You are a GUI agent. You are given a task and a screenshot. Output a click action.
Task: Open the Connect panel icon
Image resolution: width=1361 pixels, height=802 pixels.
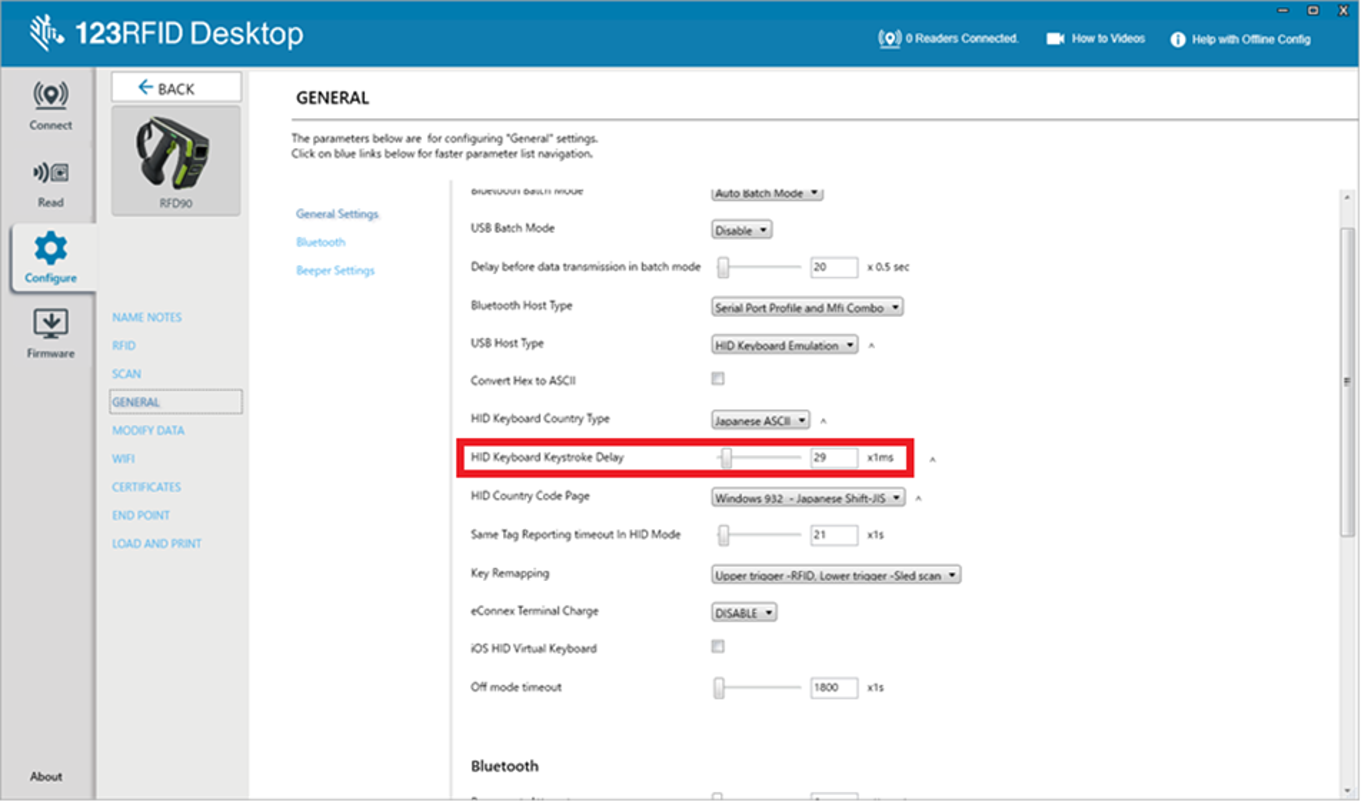pyautogui.click(x=50, y=97)
